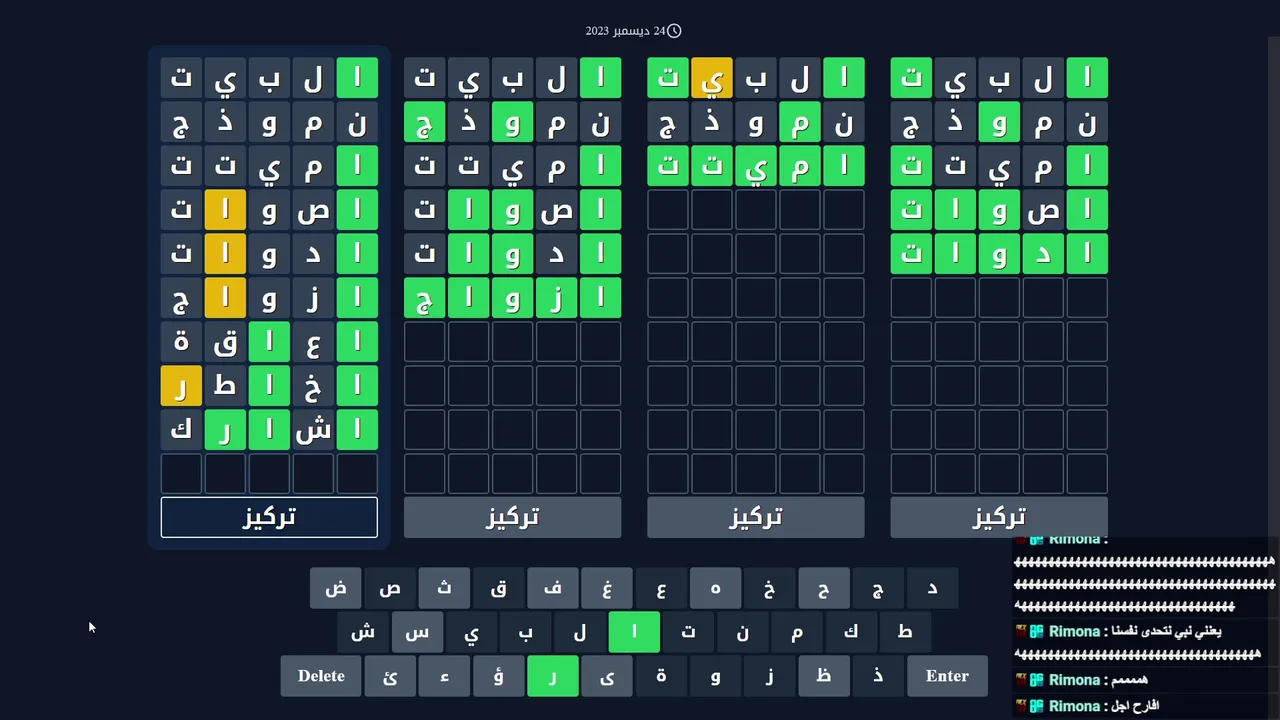The width and height of the screenshot is (1280, 720).
Task: Click the Rimona chat message افارح اجل
Action: click(1133, 706)
